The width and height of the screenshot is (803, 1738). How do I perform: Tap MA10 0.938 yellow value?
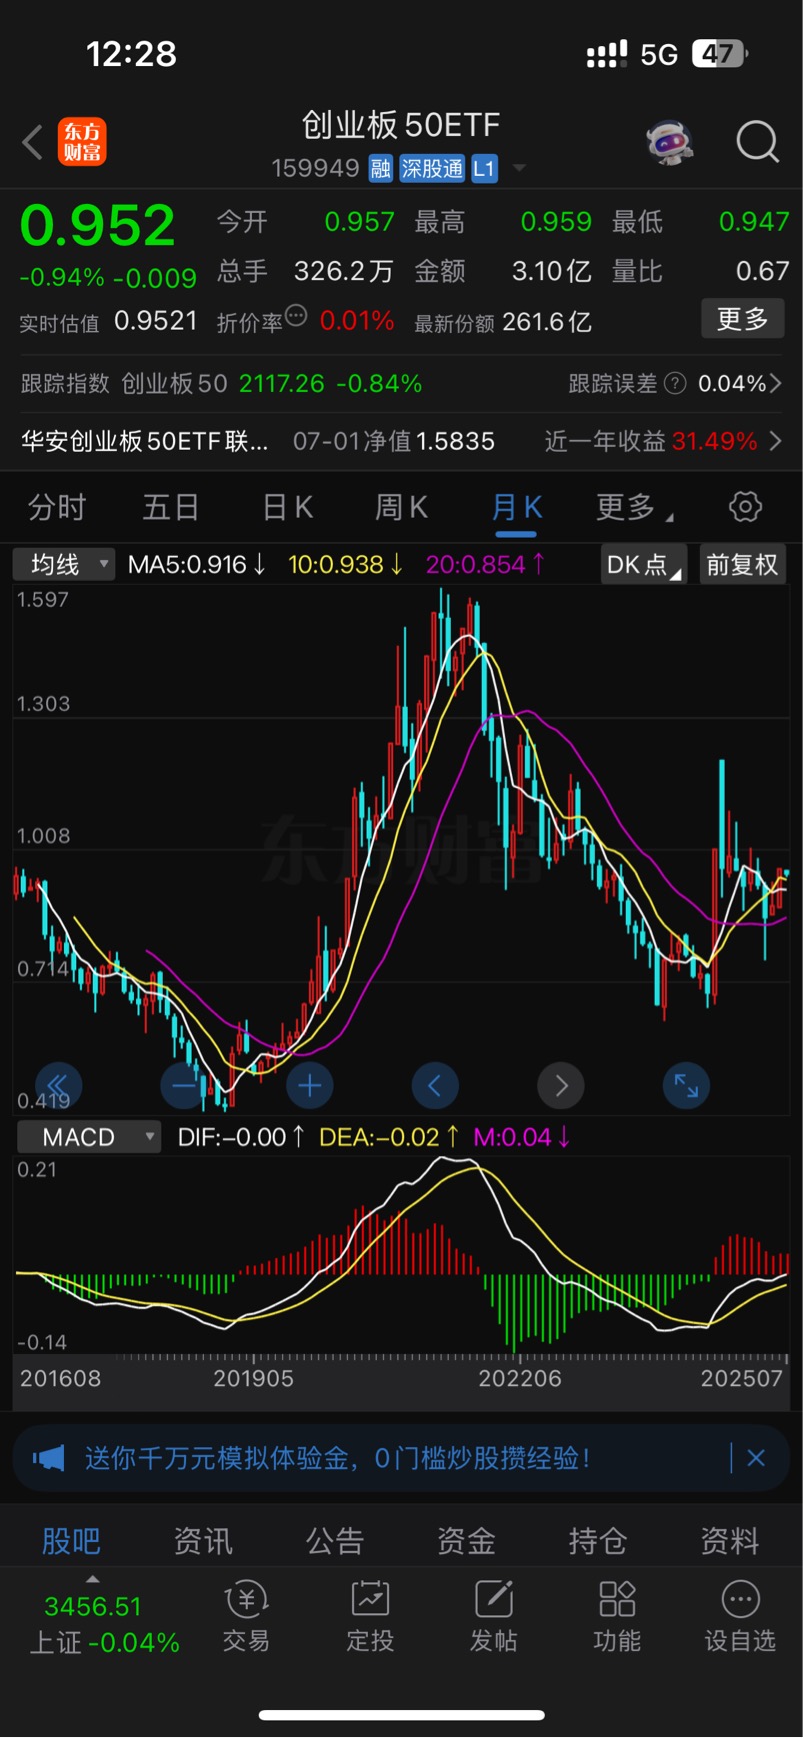[x=345, y=564]
